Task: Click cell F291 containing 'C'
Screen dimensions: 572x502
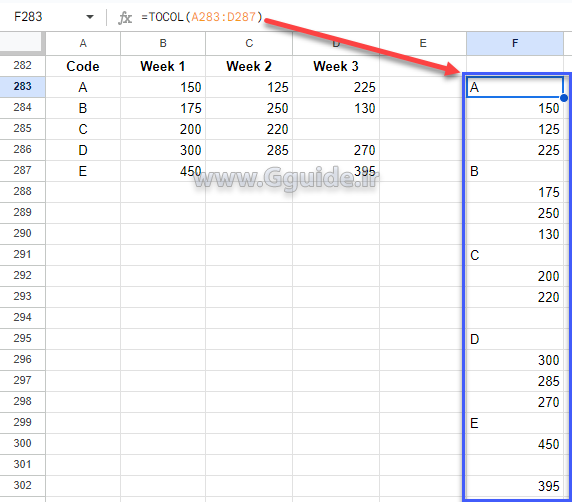Action: [515, 255]
